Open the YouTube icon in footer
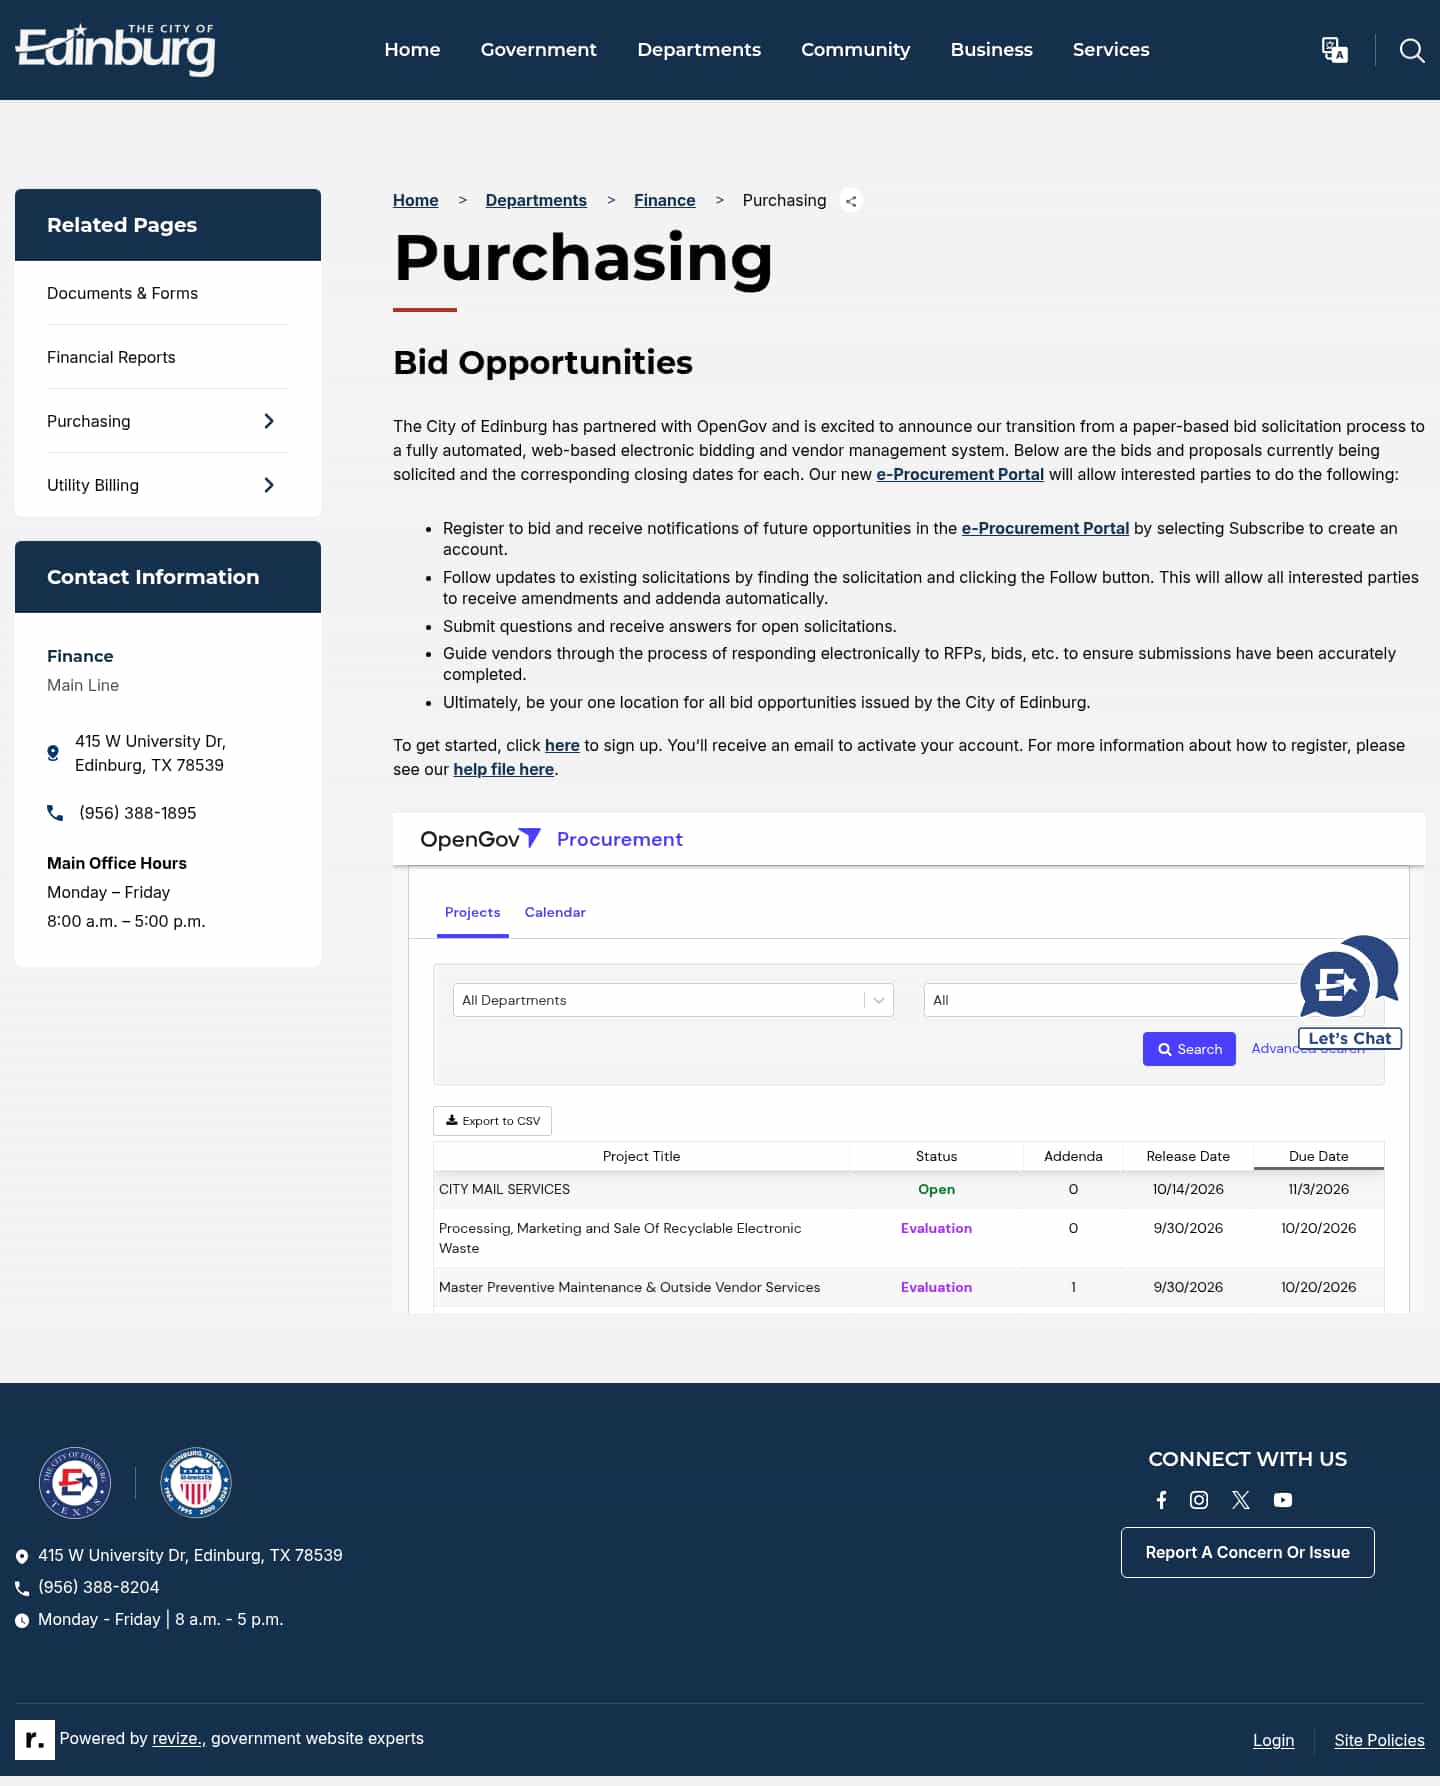Image resolution: width=1440 pixels, height=1786 pixels. coord(1283,1500)
